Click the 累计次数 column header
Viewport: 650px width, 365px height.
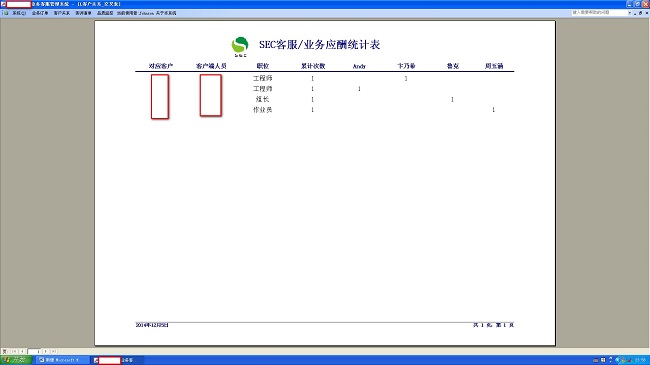click(x=313, y=66)
